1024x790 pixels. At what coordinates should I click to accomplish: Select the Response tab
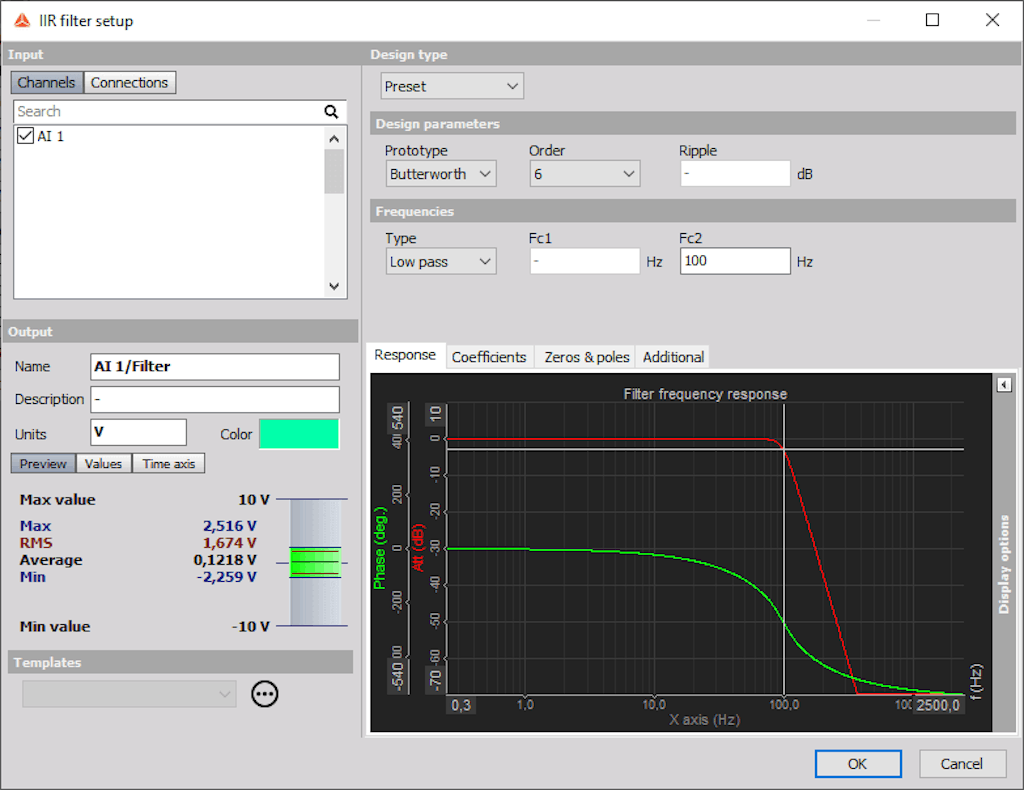click(x=405, y=355)
